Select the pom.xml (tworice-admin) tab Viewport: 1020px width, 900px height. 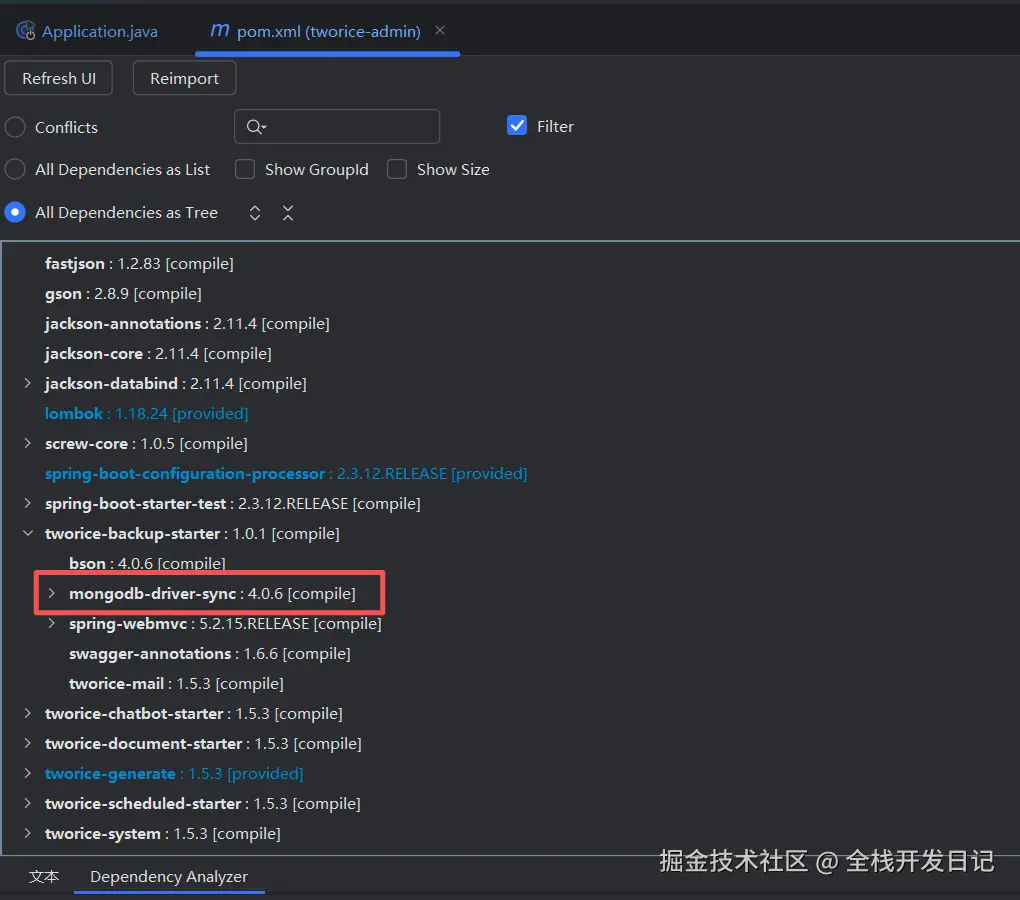point(328,31)
